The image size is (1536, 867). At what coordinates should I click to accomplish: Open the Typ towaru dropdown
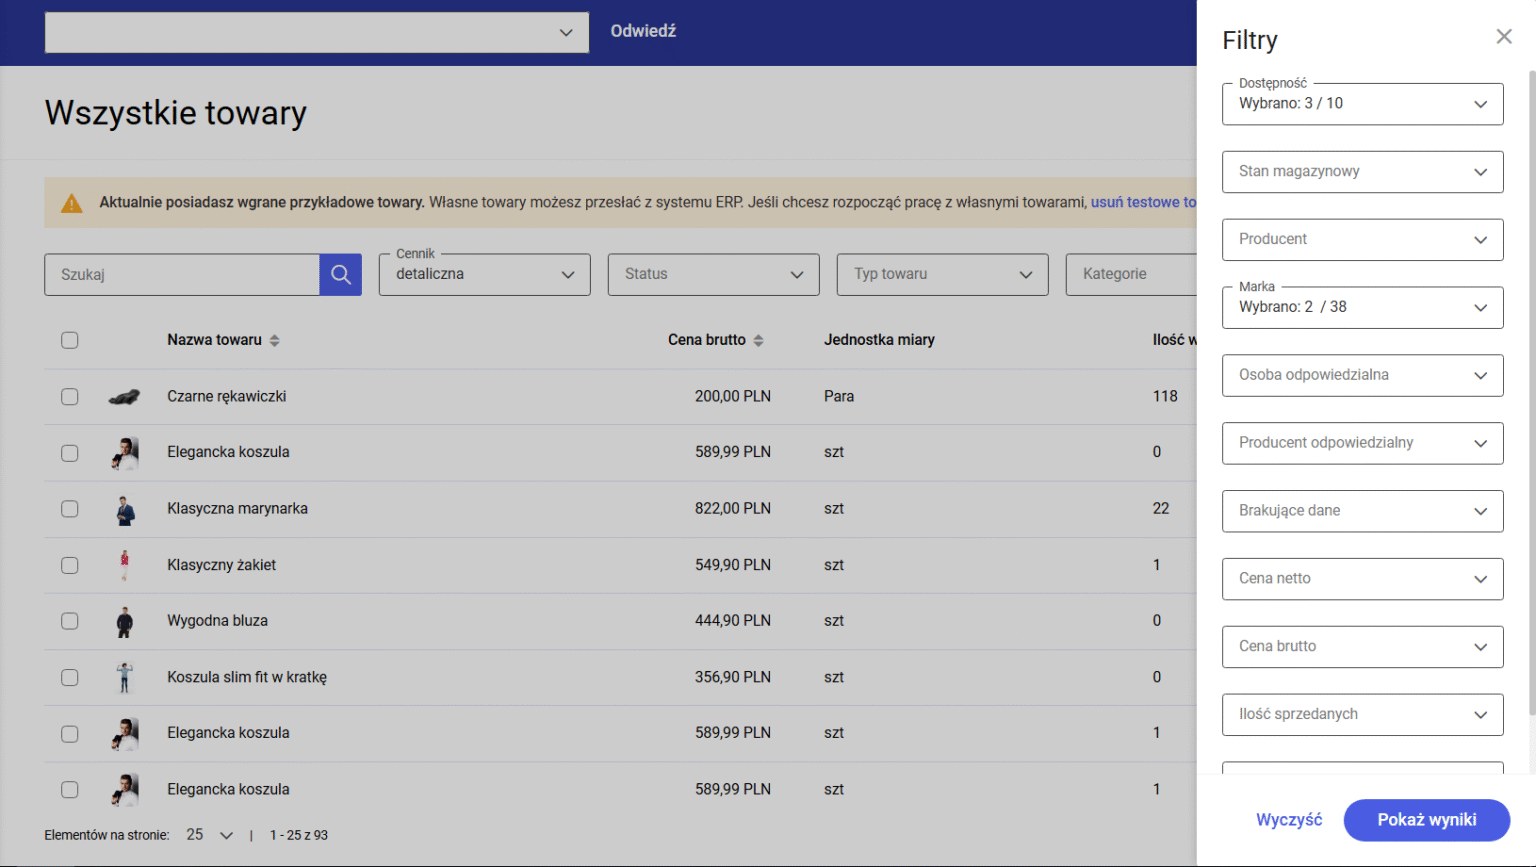942,274
